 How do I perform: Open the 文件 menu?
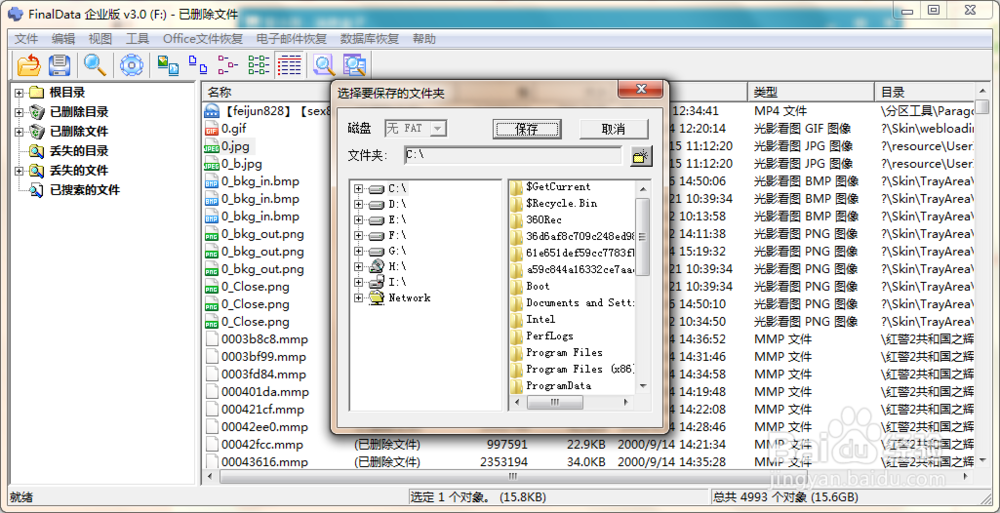pos(26,38)
